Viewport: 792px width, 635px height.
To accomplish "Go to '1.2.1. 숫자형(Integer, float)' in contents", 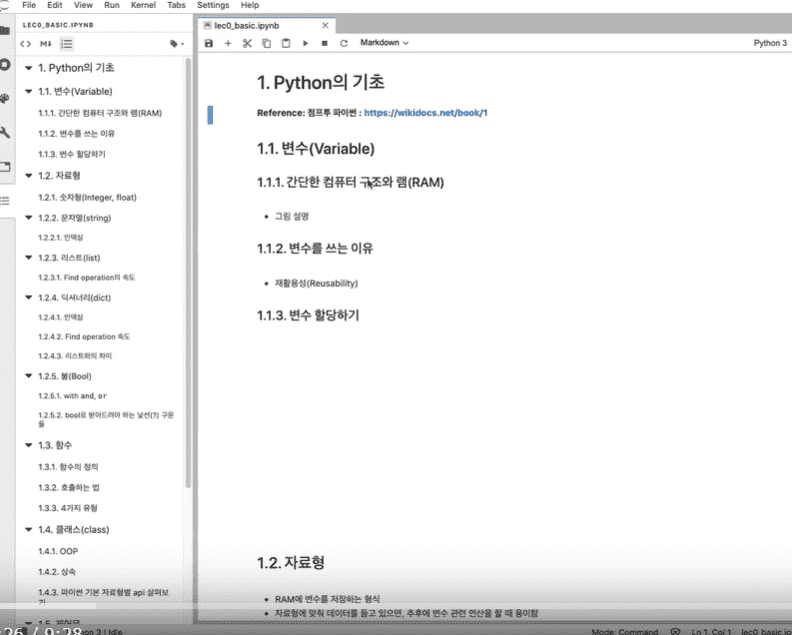I will [87, 198].
